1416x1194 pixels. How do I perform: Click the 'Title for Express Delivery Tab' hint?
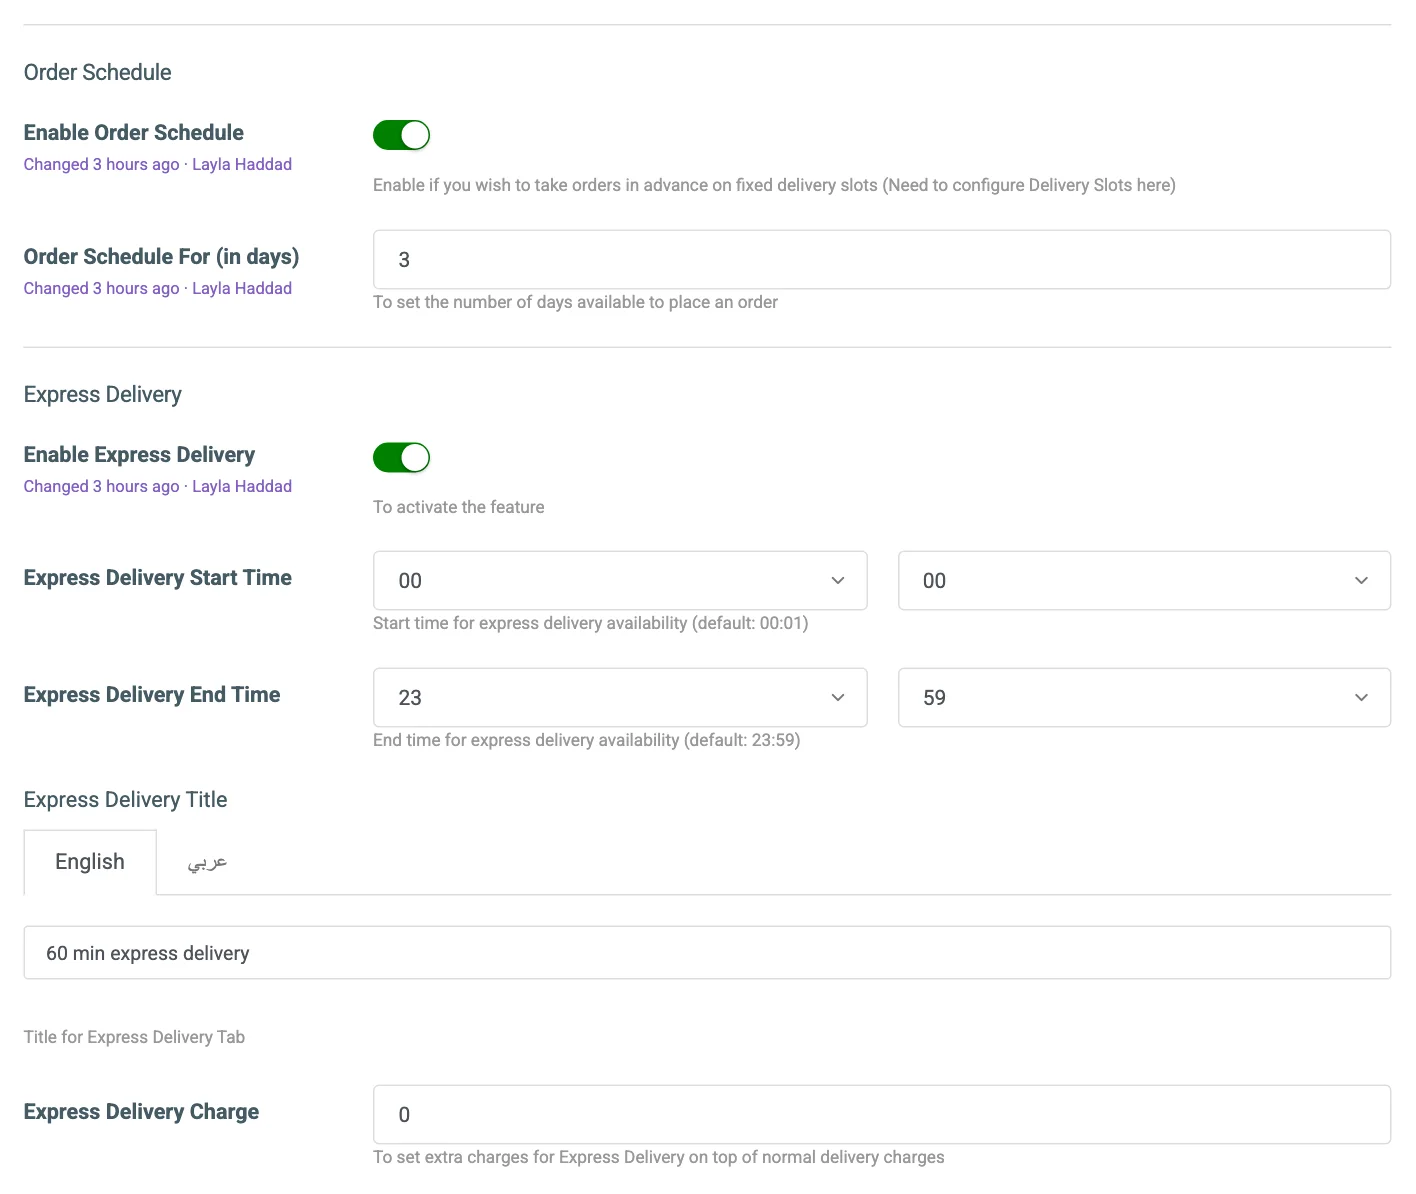click(x=135, y=1037)
